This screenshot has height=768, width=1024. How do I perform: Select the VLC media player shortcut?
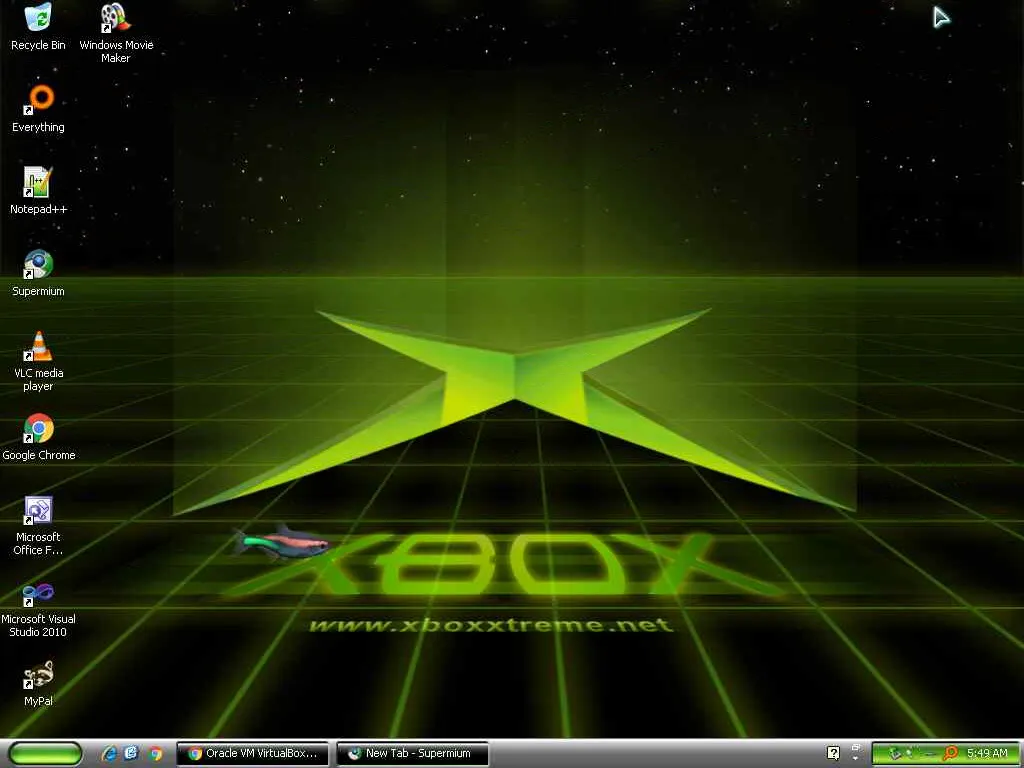coord(39,361)
